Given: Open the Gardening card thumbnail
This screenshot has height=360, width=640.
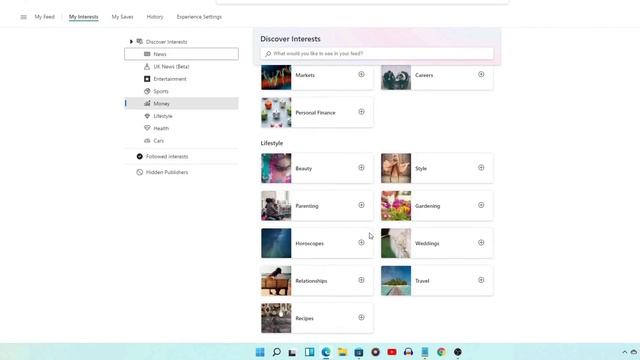Looking at the screenshot, I should [x=396, y=206].
